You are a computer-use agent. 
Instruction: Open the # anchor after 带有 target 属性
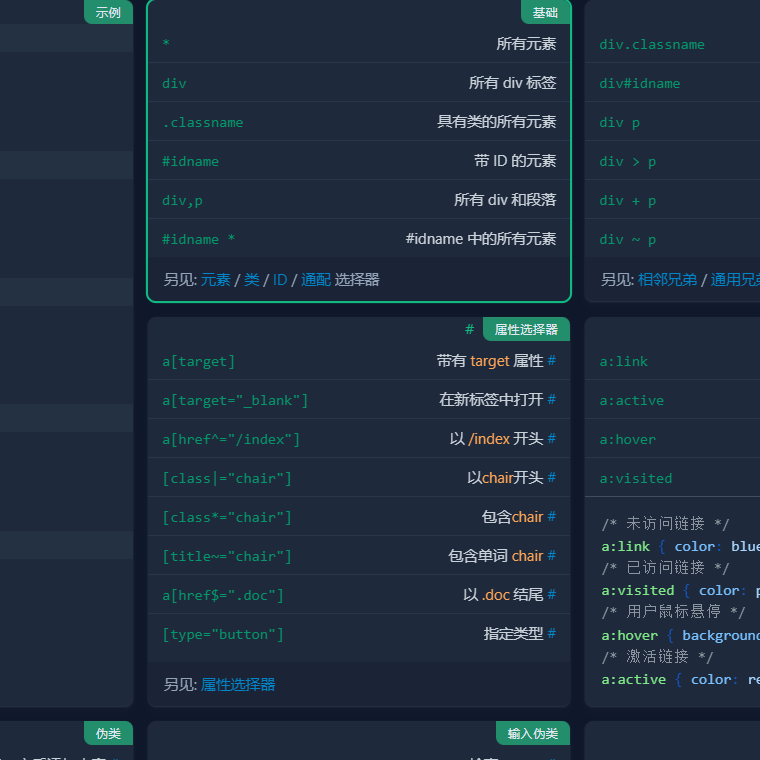pos(552,361)
